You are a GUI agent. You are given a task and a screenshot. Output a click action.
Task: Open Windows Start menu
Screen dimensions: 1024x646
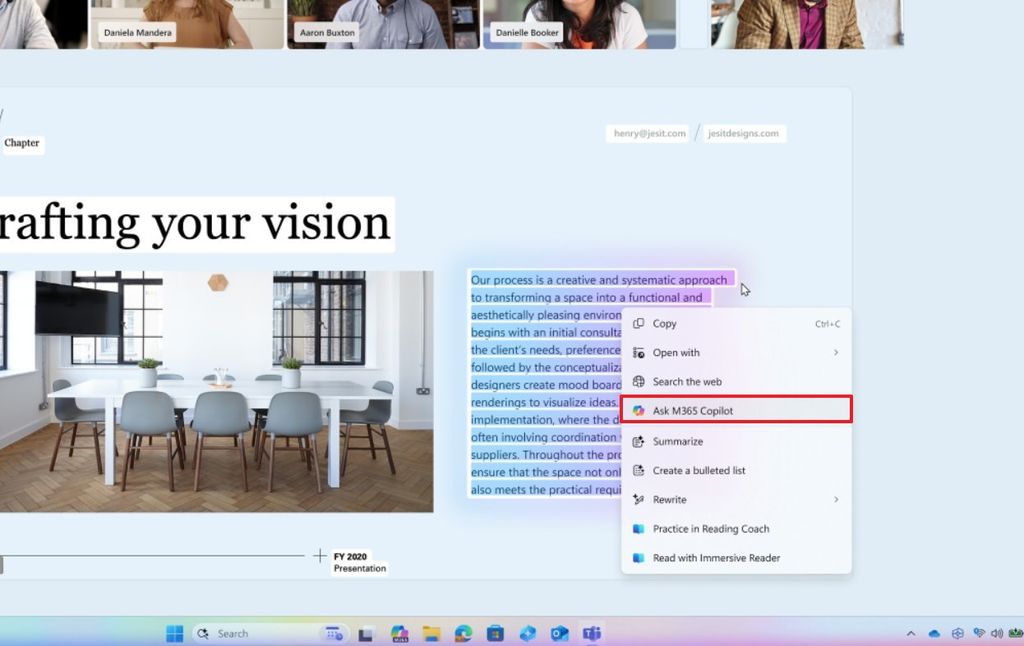click(174, 634)
